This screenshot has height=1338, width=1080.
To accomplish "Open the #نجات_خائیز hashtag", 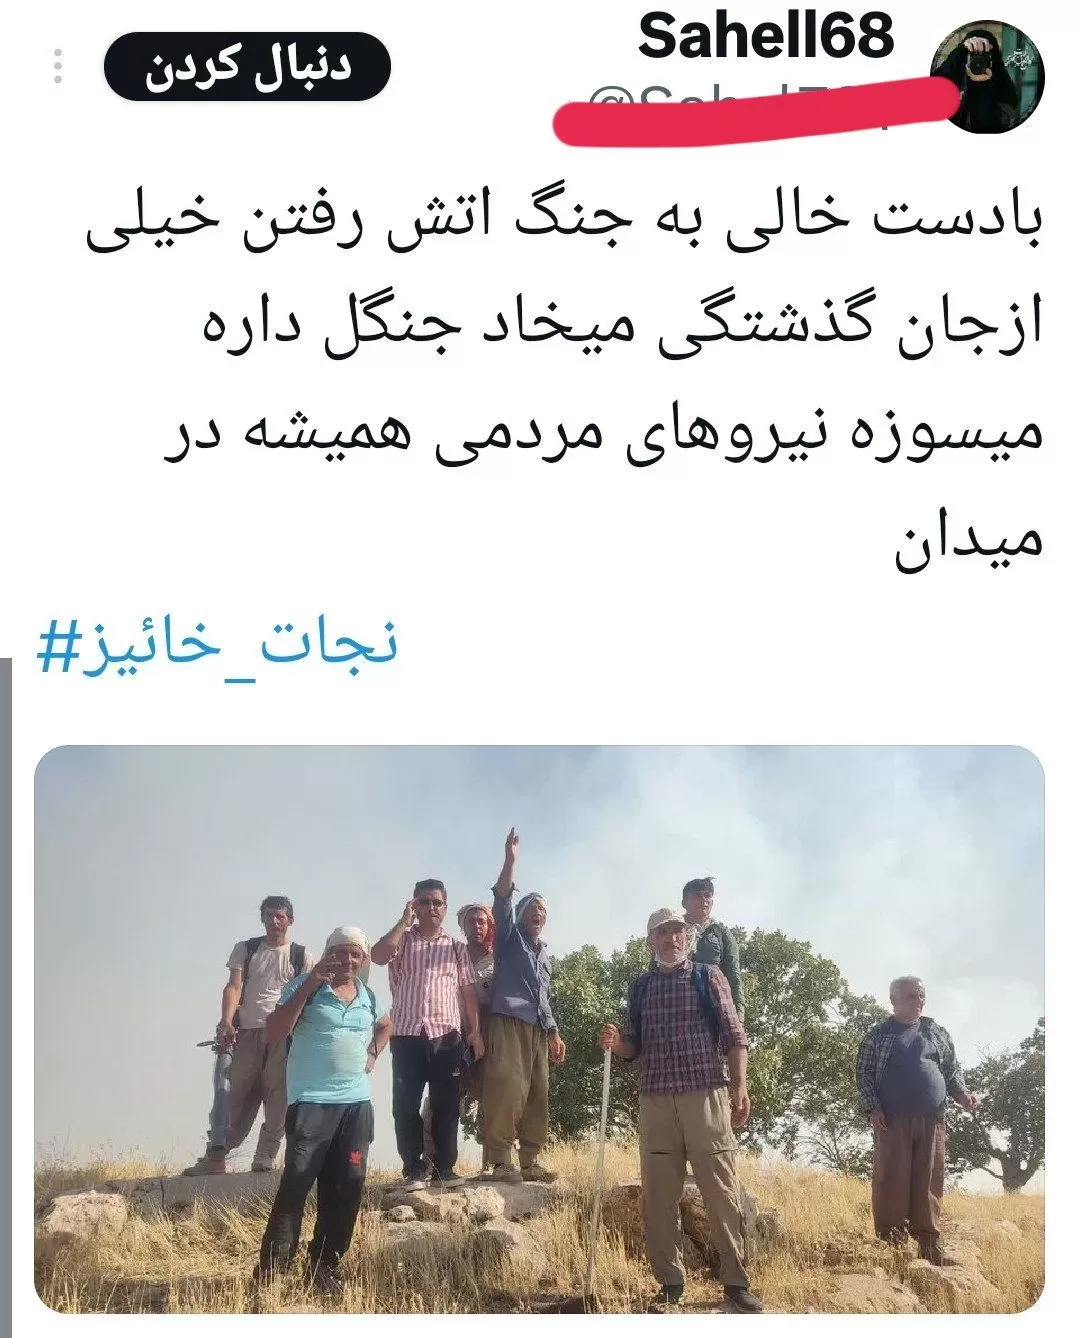I will (x=217, y=644).
